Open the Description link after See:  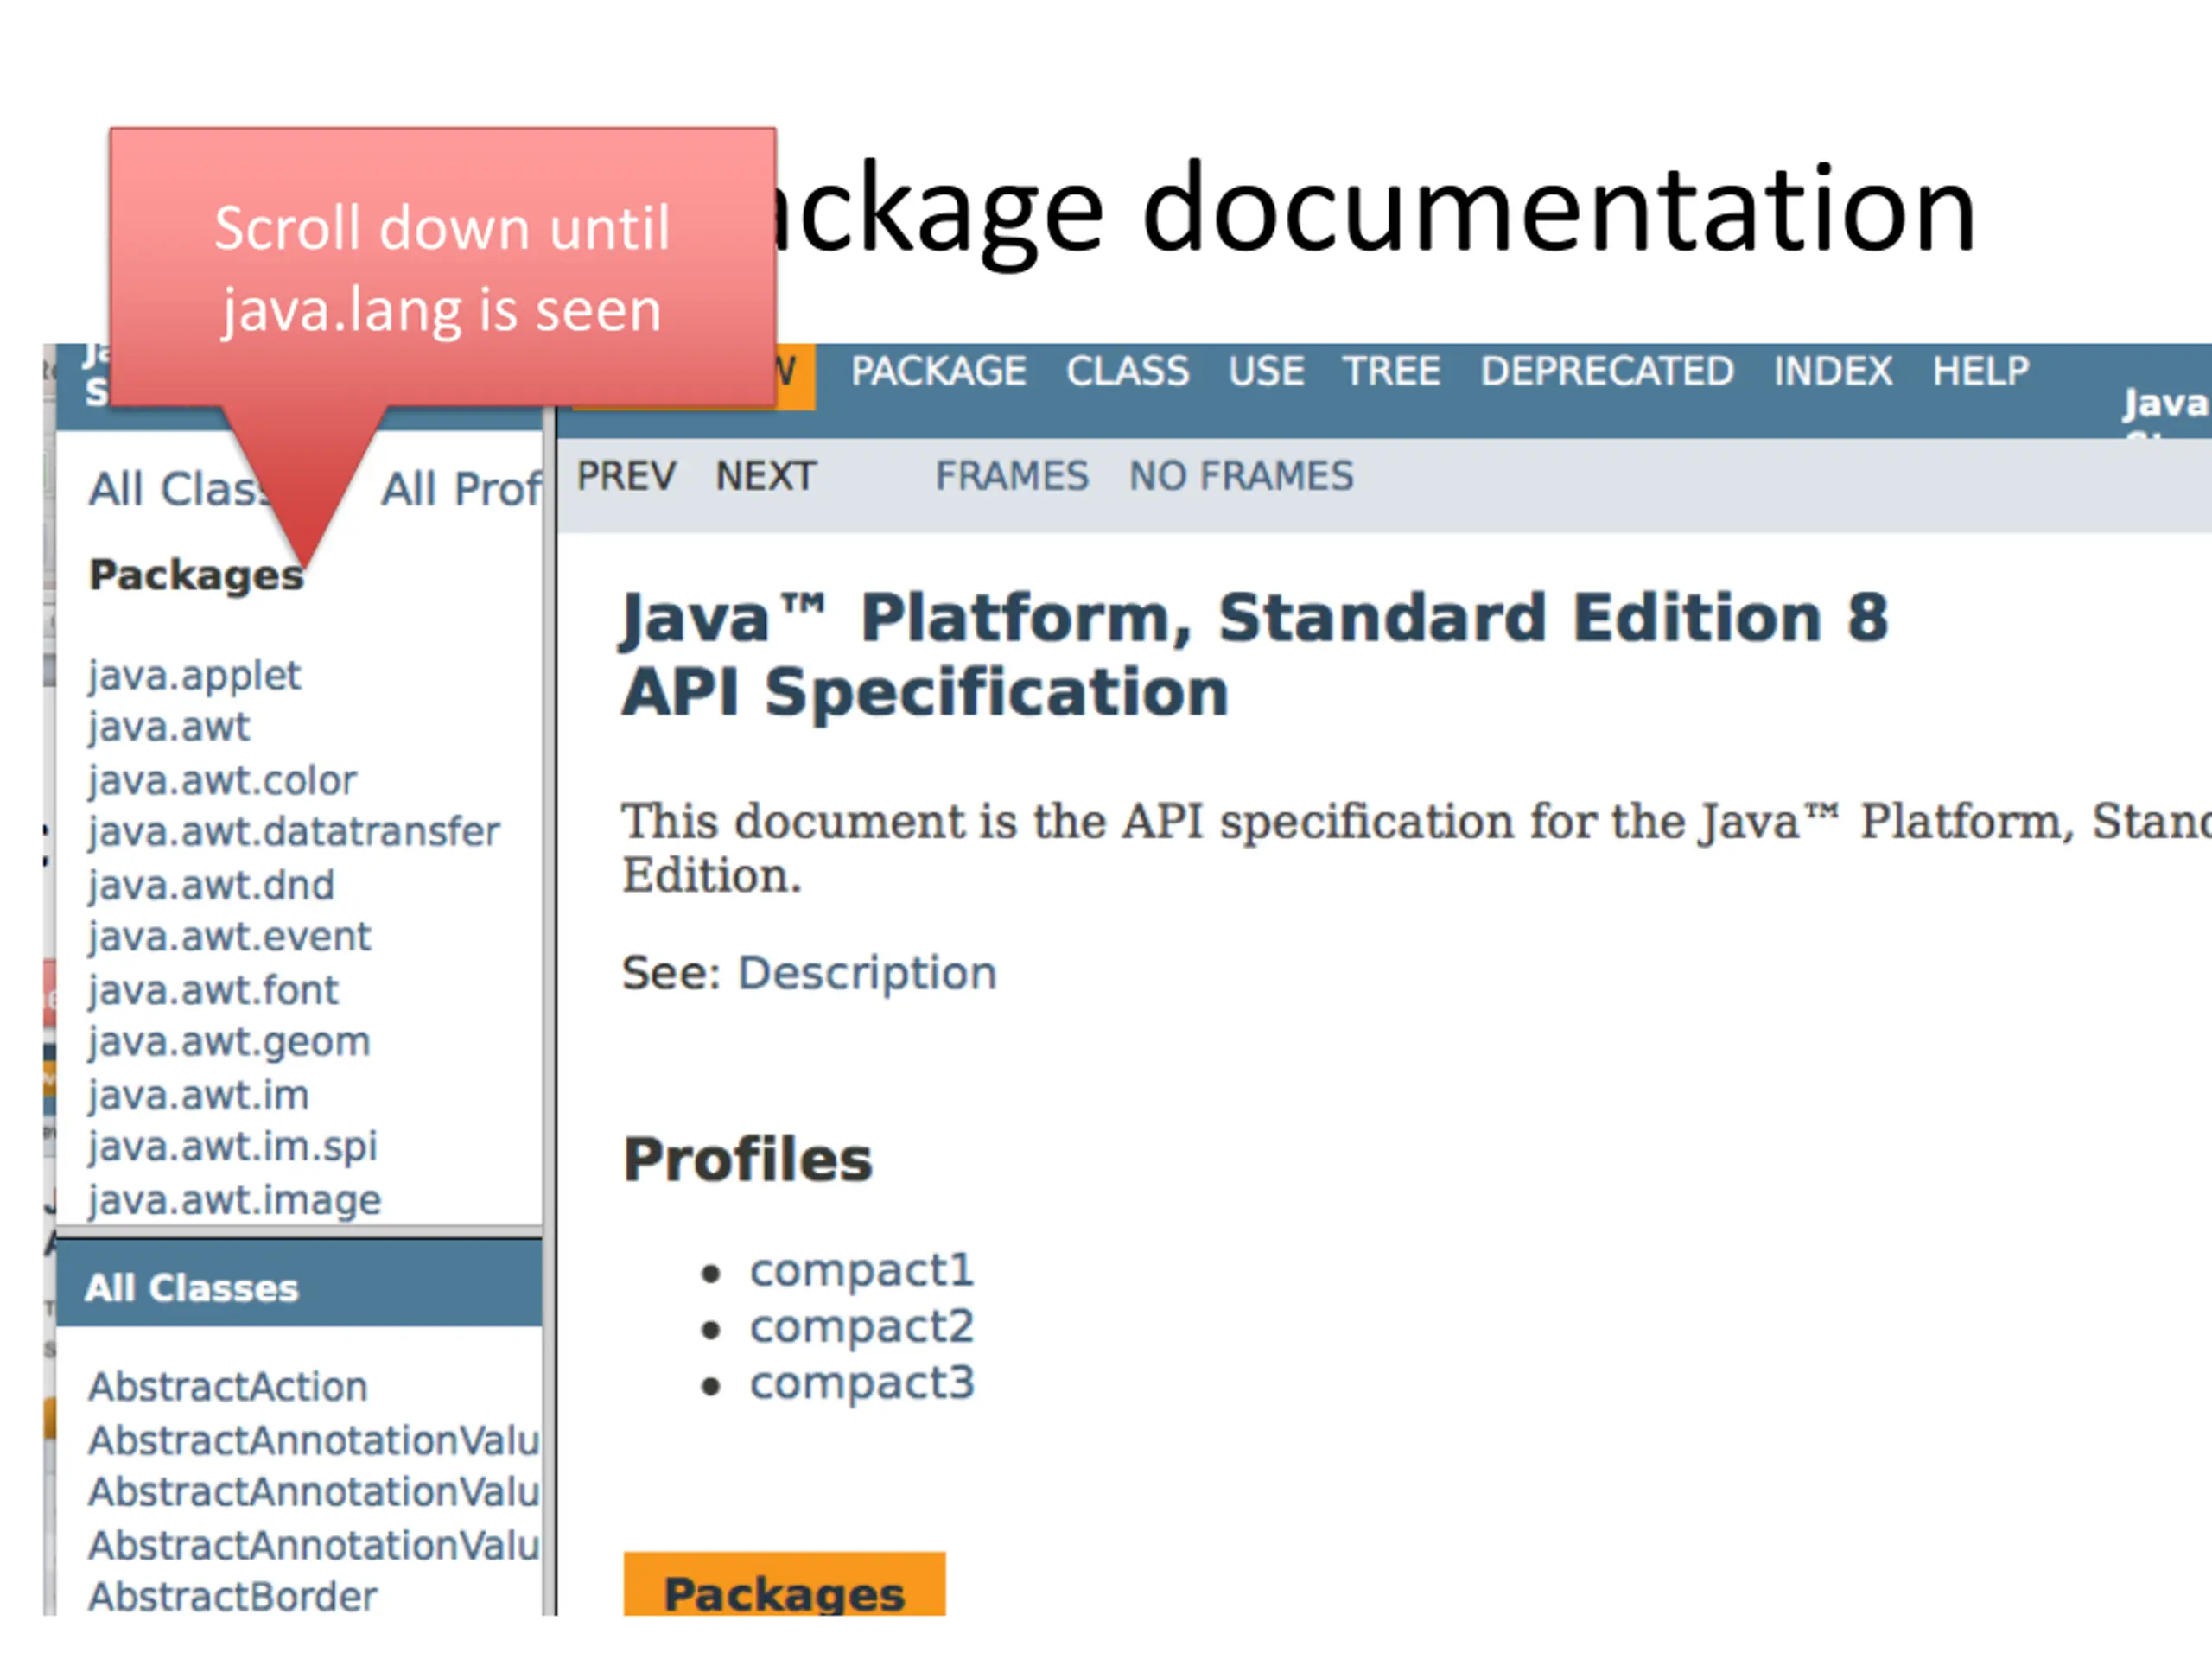[867, 974]
